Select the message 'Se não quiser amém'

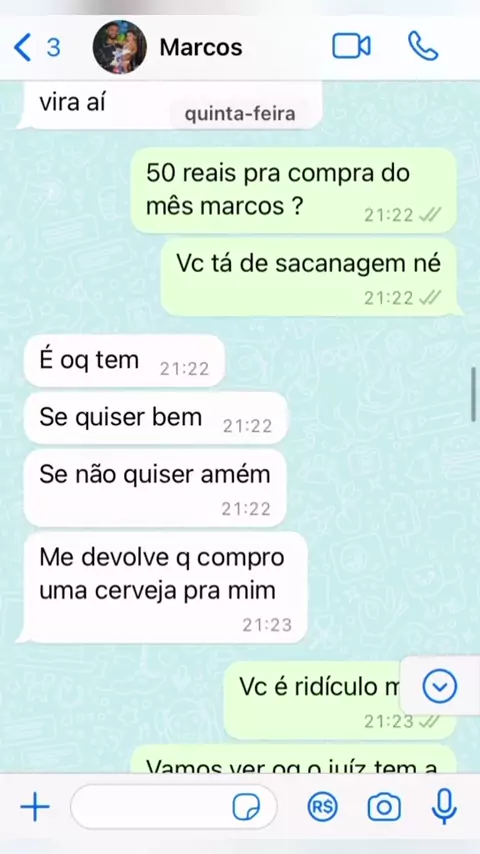(155, 488)
